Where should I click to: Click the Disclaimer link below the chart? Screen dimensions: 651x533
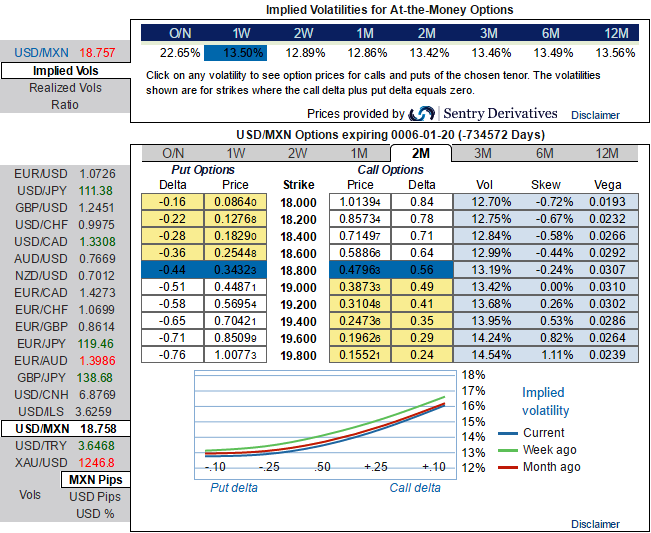point(595,524)
